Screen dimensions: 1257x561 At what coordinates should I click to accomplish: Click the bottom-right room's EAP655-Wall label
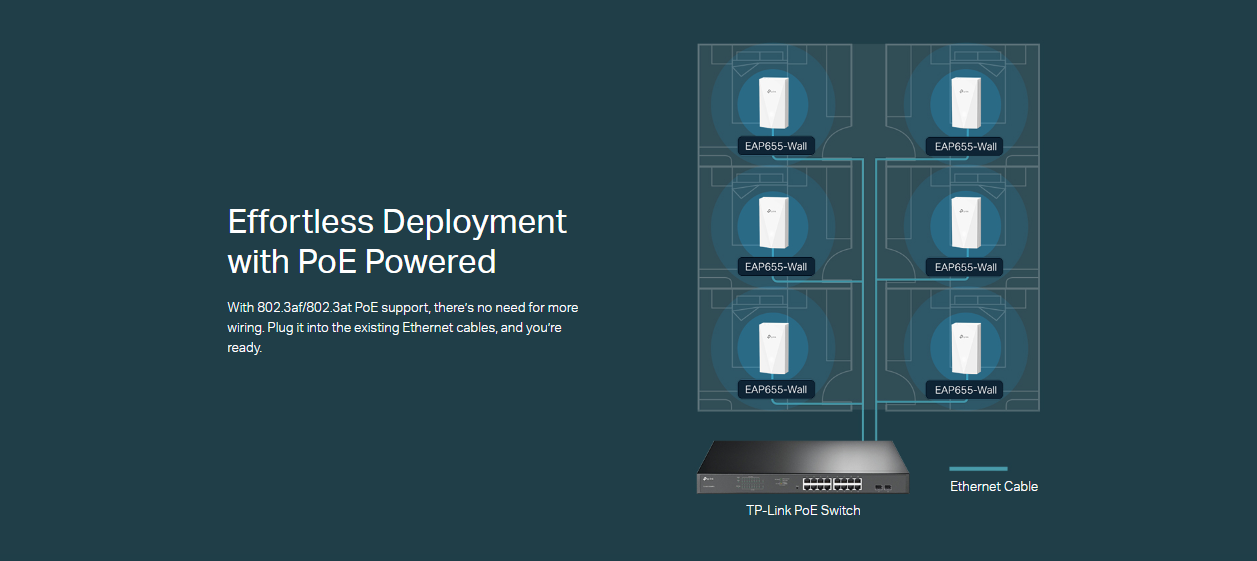click(x=965, y=390)
